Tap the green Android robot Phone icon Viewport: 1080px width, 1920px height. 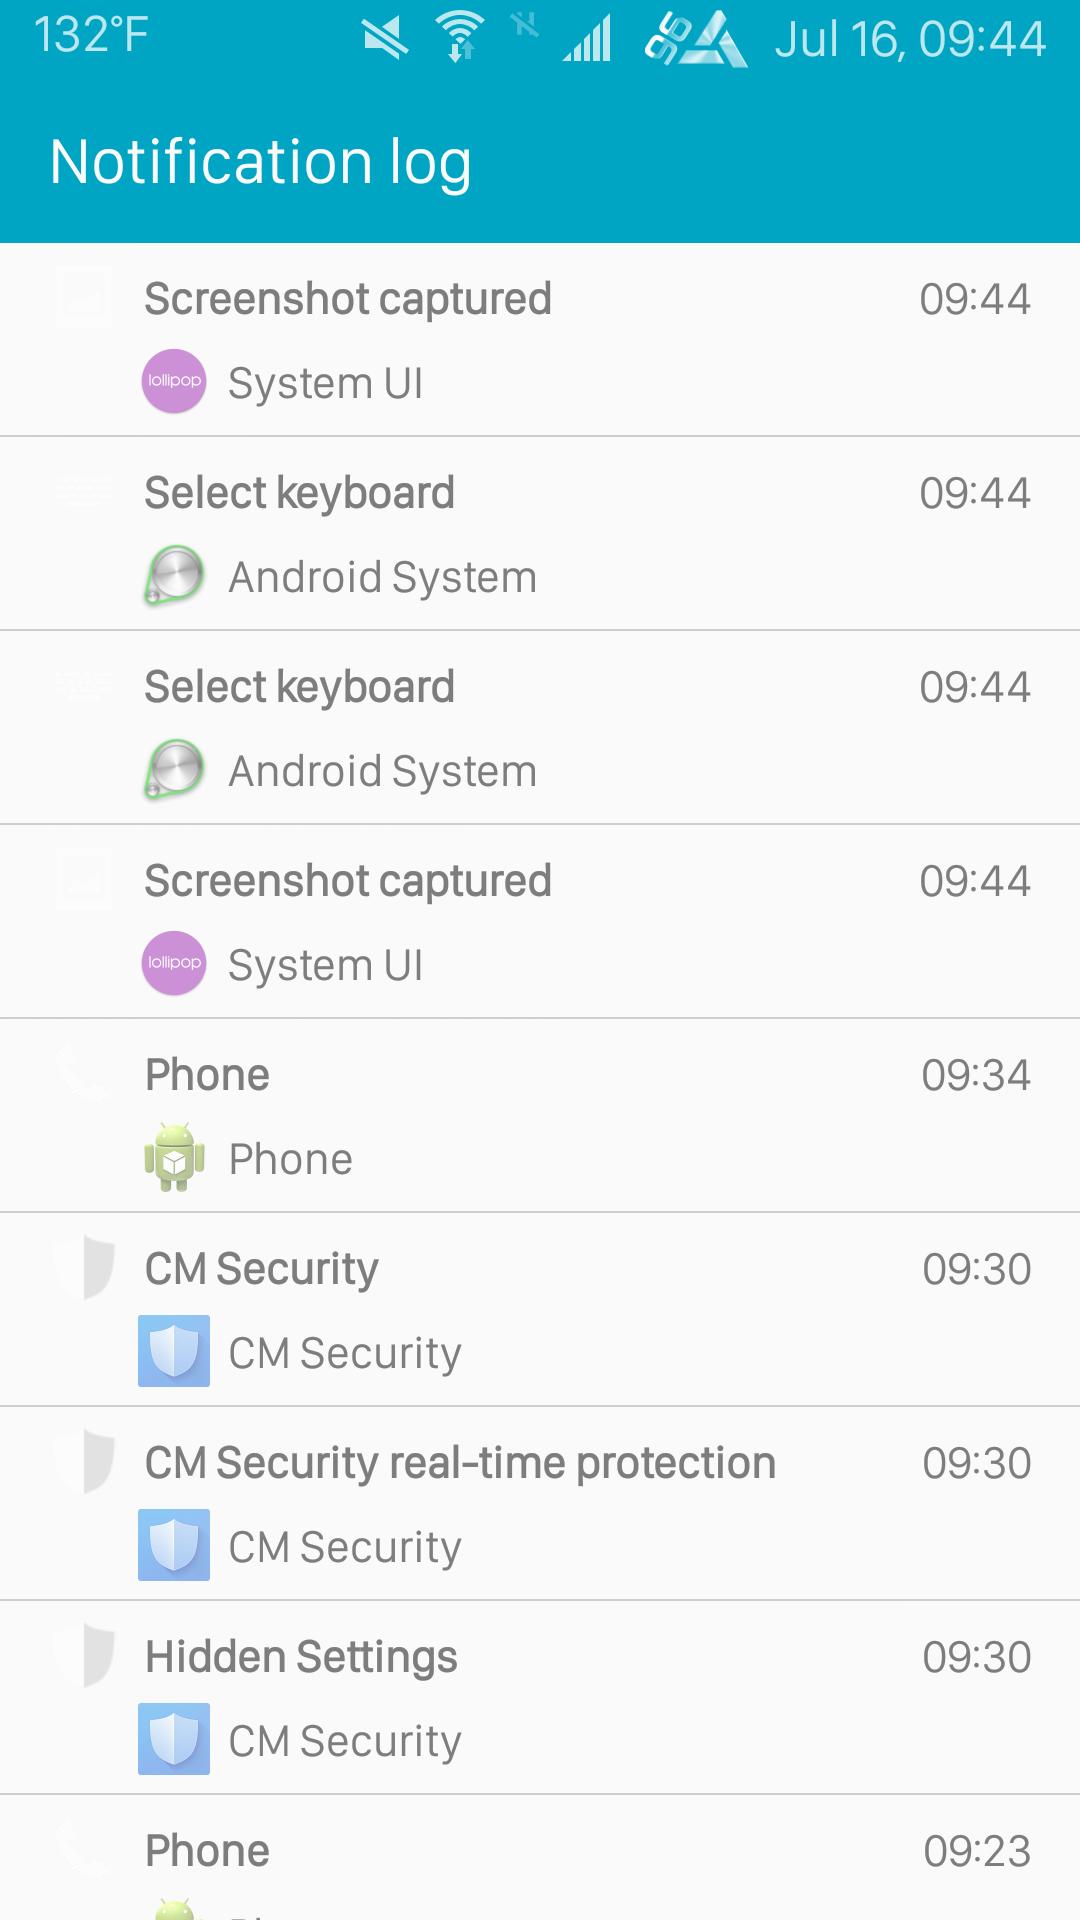174,1157
